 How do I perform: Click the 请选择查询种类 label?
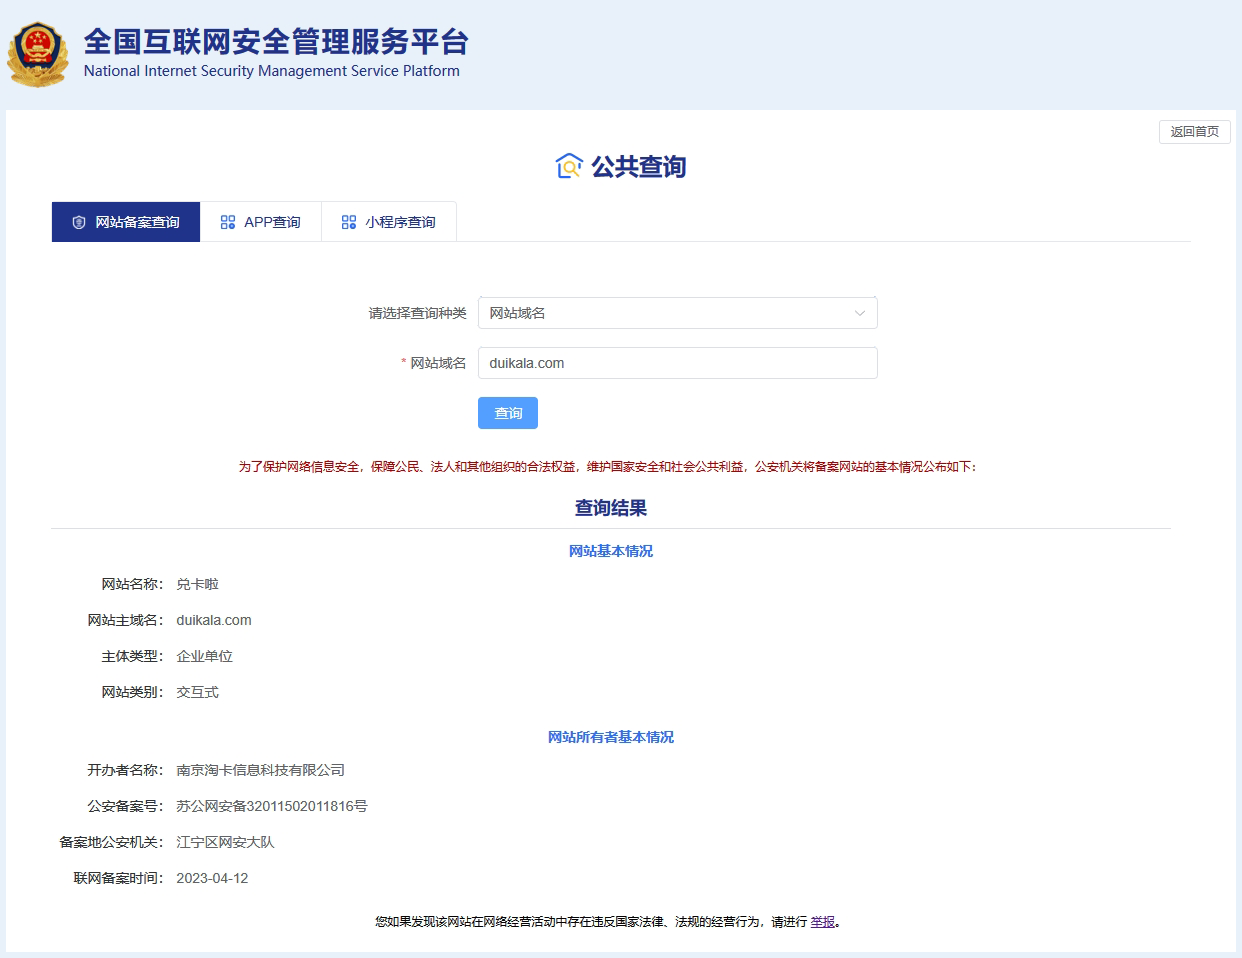pyautogui.click(x=417, y=313)
